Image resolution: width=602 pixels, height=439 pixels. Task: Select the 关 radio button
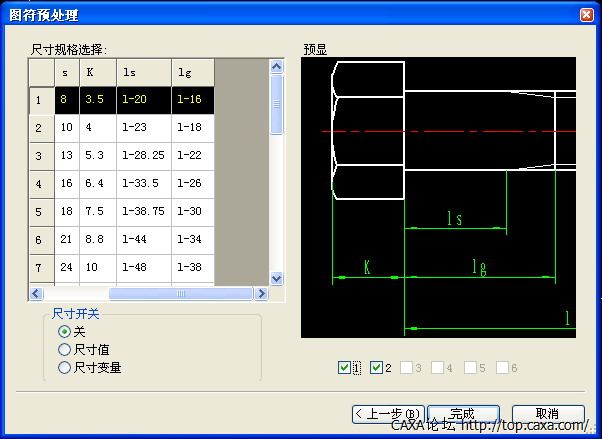65,332
